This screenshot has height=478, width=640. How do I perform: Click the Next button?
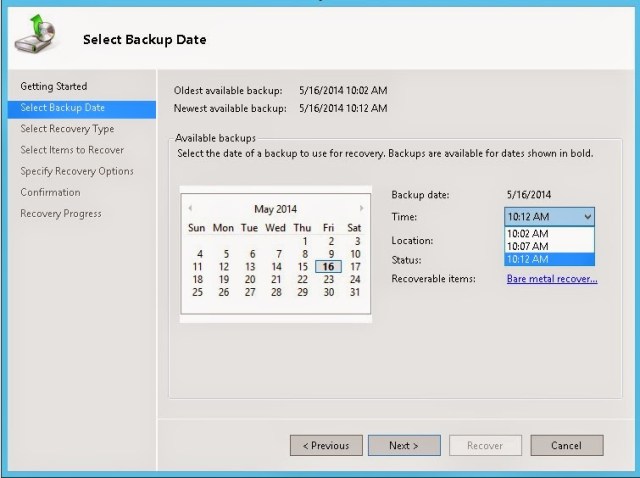coord(404,445)
